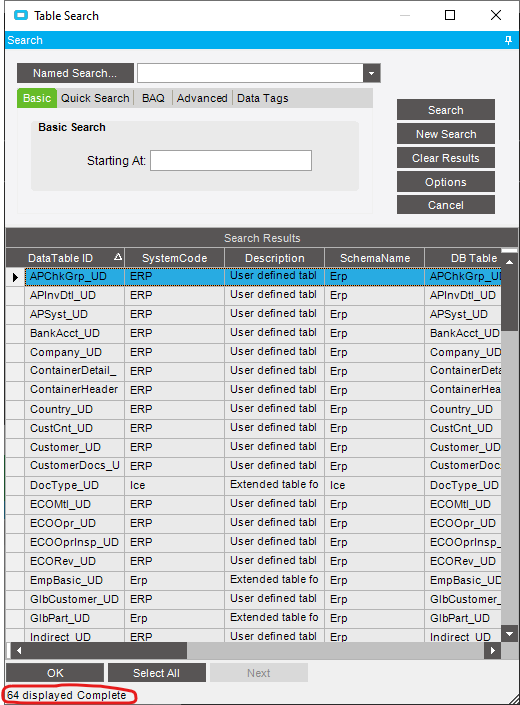Click the Options button
The height and width of the screenshot is (705, 520).
(445, 182)
